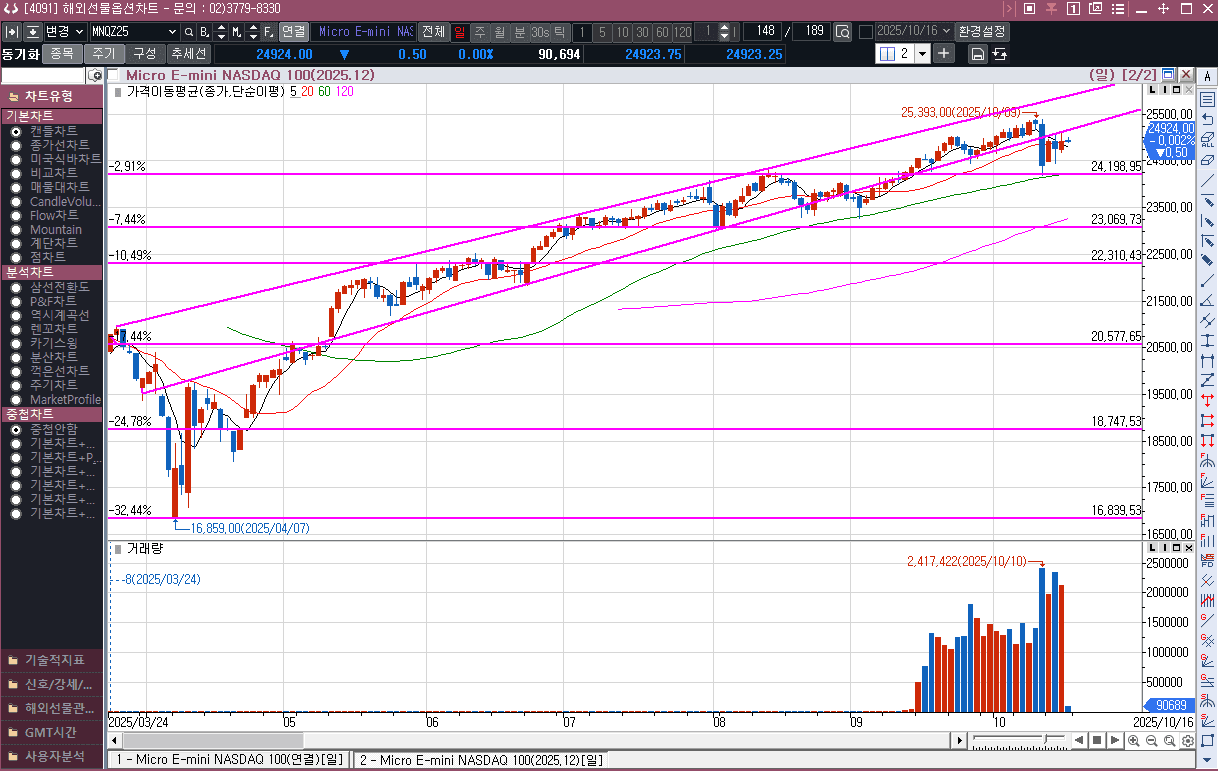The image size is (1218, 771).
Task: Open the 추세선 tab
Action: (188, 54)
